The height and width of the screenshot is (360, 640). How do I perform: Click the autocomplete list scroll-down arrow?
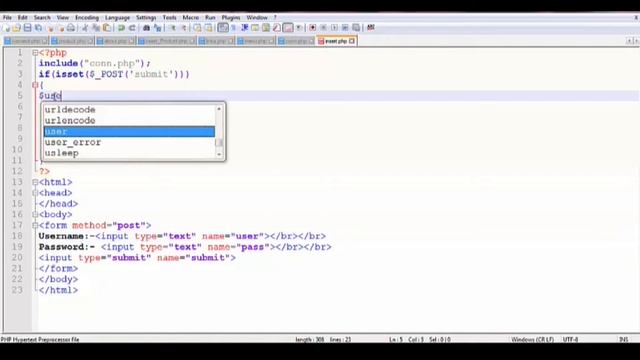click(219, 154)
